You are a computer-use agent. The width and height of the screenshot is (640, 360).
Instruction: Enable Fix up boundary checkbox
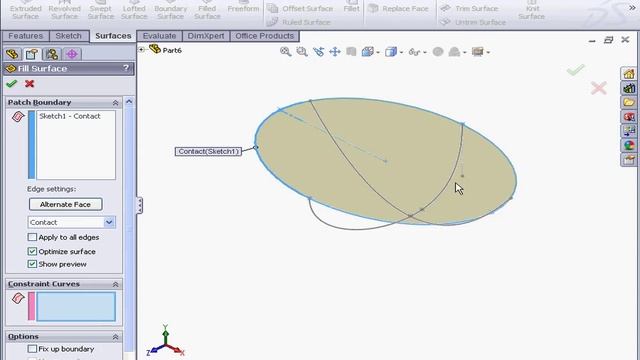(x=32, y=349)
